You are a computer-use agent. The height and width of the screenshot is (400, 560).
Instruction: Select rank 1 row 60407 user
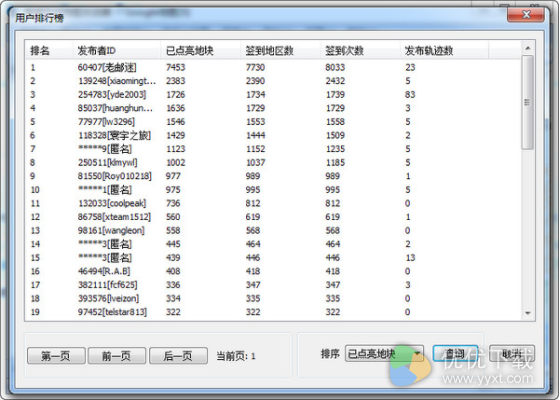273,67
